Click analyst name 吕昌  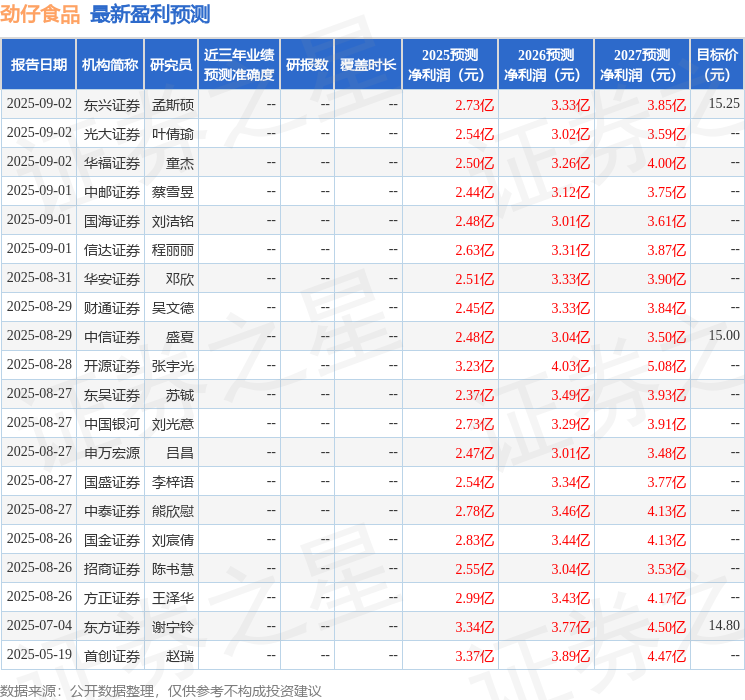[x=180, y=453]
